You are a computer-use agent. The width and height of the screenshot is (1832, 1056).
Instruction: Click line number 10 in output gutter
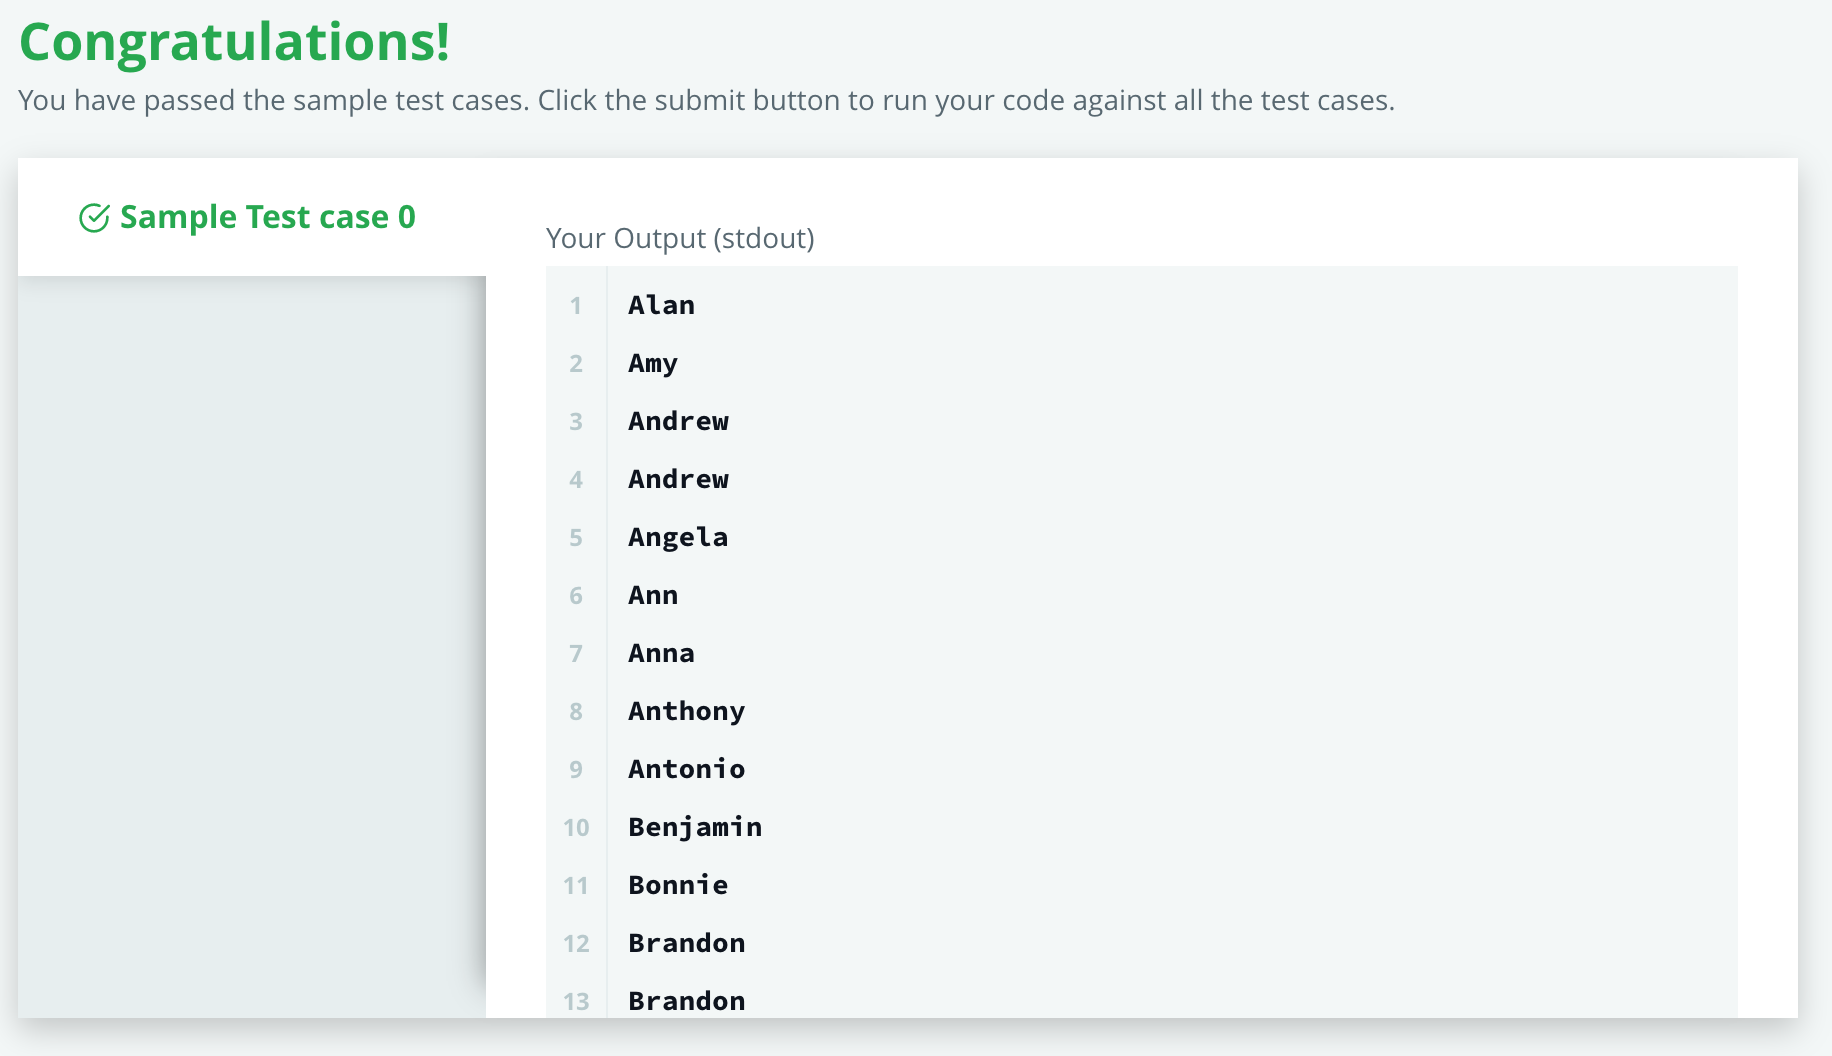pos(576,828)
